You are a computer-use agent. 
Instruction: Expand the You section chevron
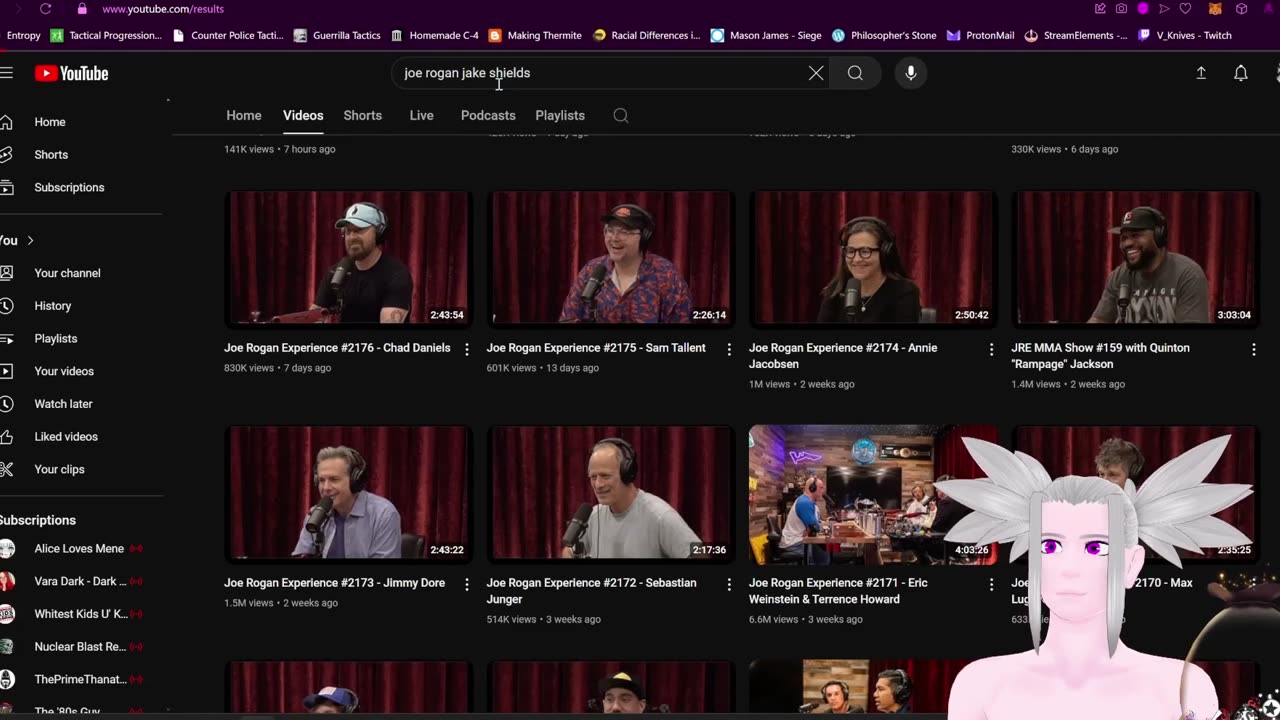pyautogui.click(x=30, y=240)
